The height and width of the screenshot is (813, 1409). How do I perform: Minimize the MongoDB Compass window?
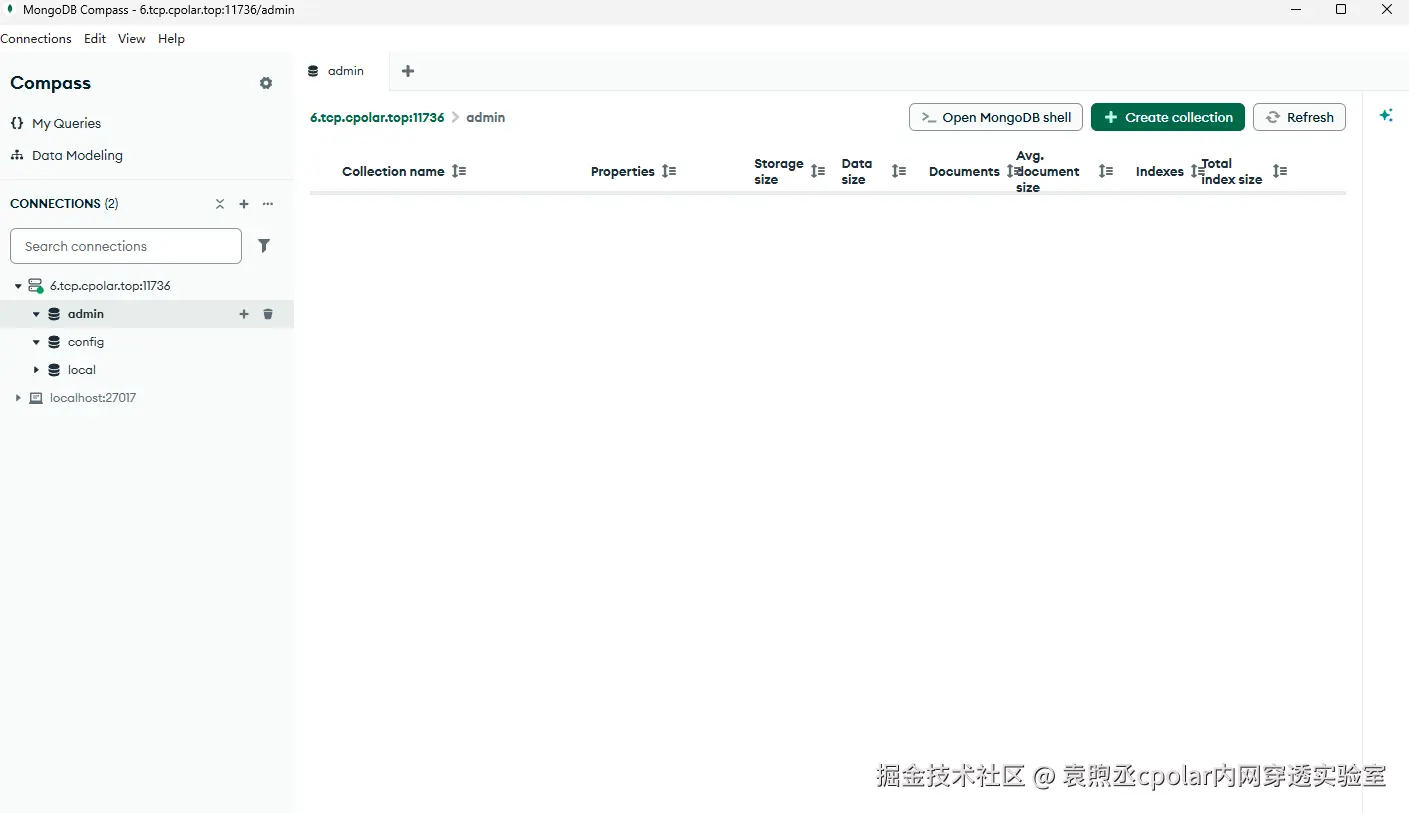[1297, 9]
